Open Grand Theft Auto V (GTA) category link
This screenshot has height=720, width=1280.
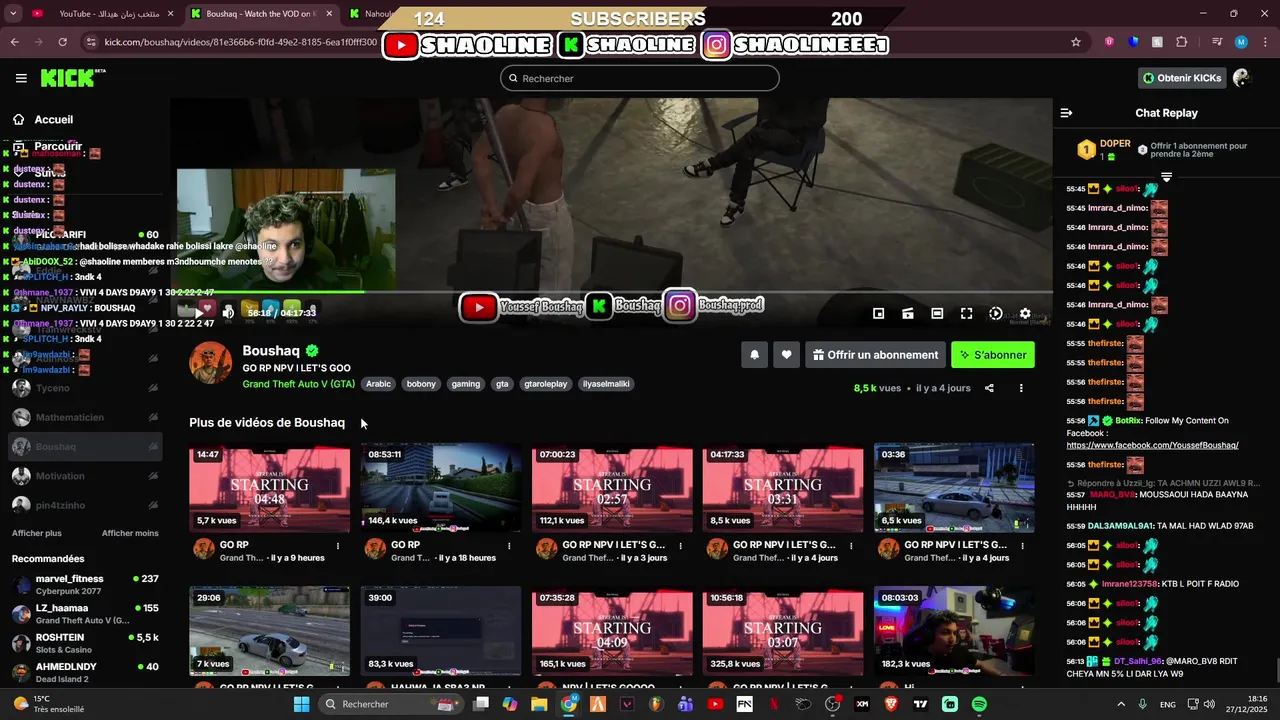(x=298, y=384)
